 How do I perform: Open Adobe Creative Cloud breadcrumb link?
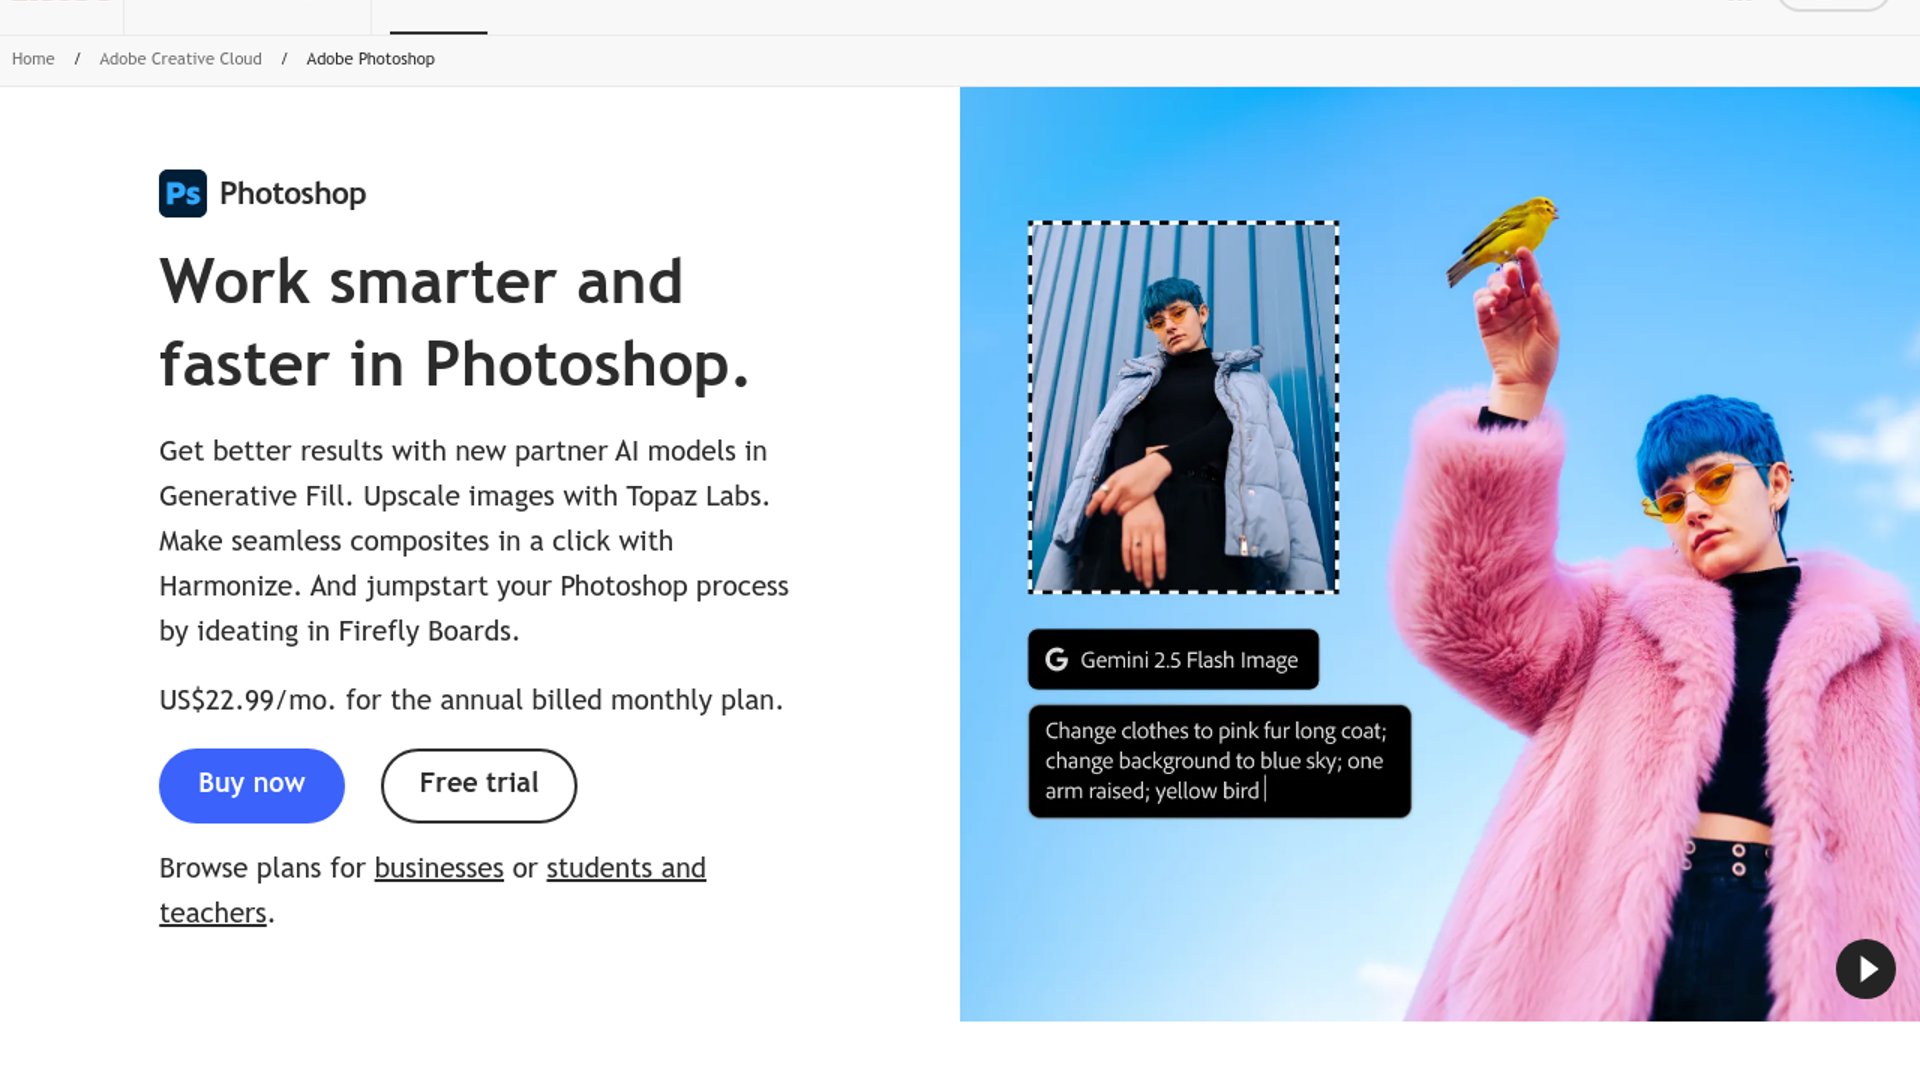(180, 59)
